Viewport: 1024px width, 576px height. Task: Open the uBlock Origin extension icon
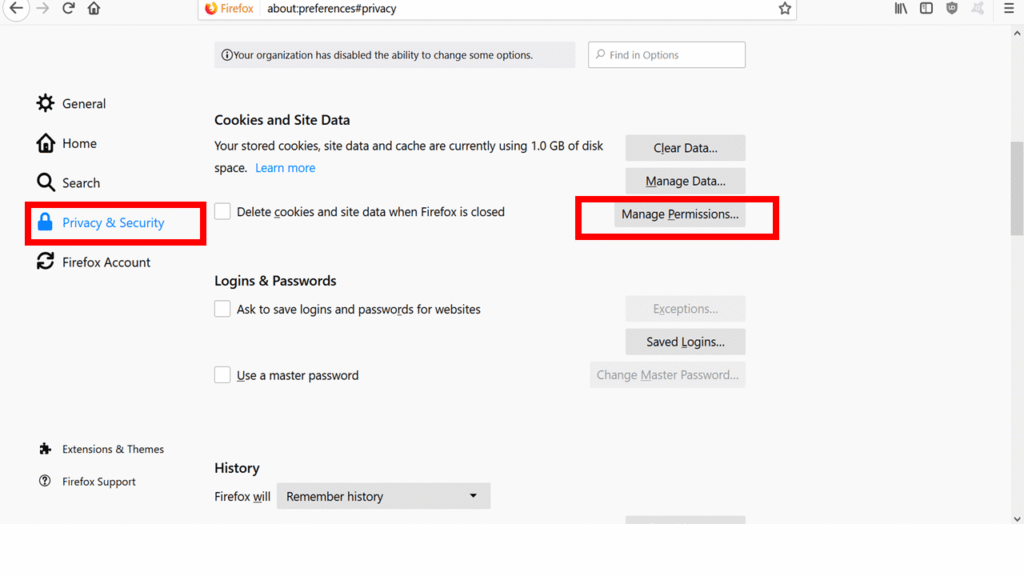952,9
